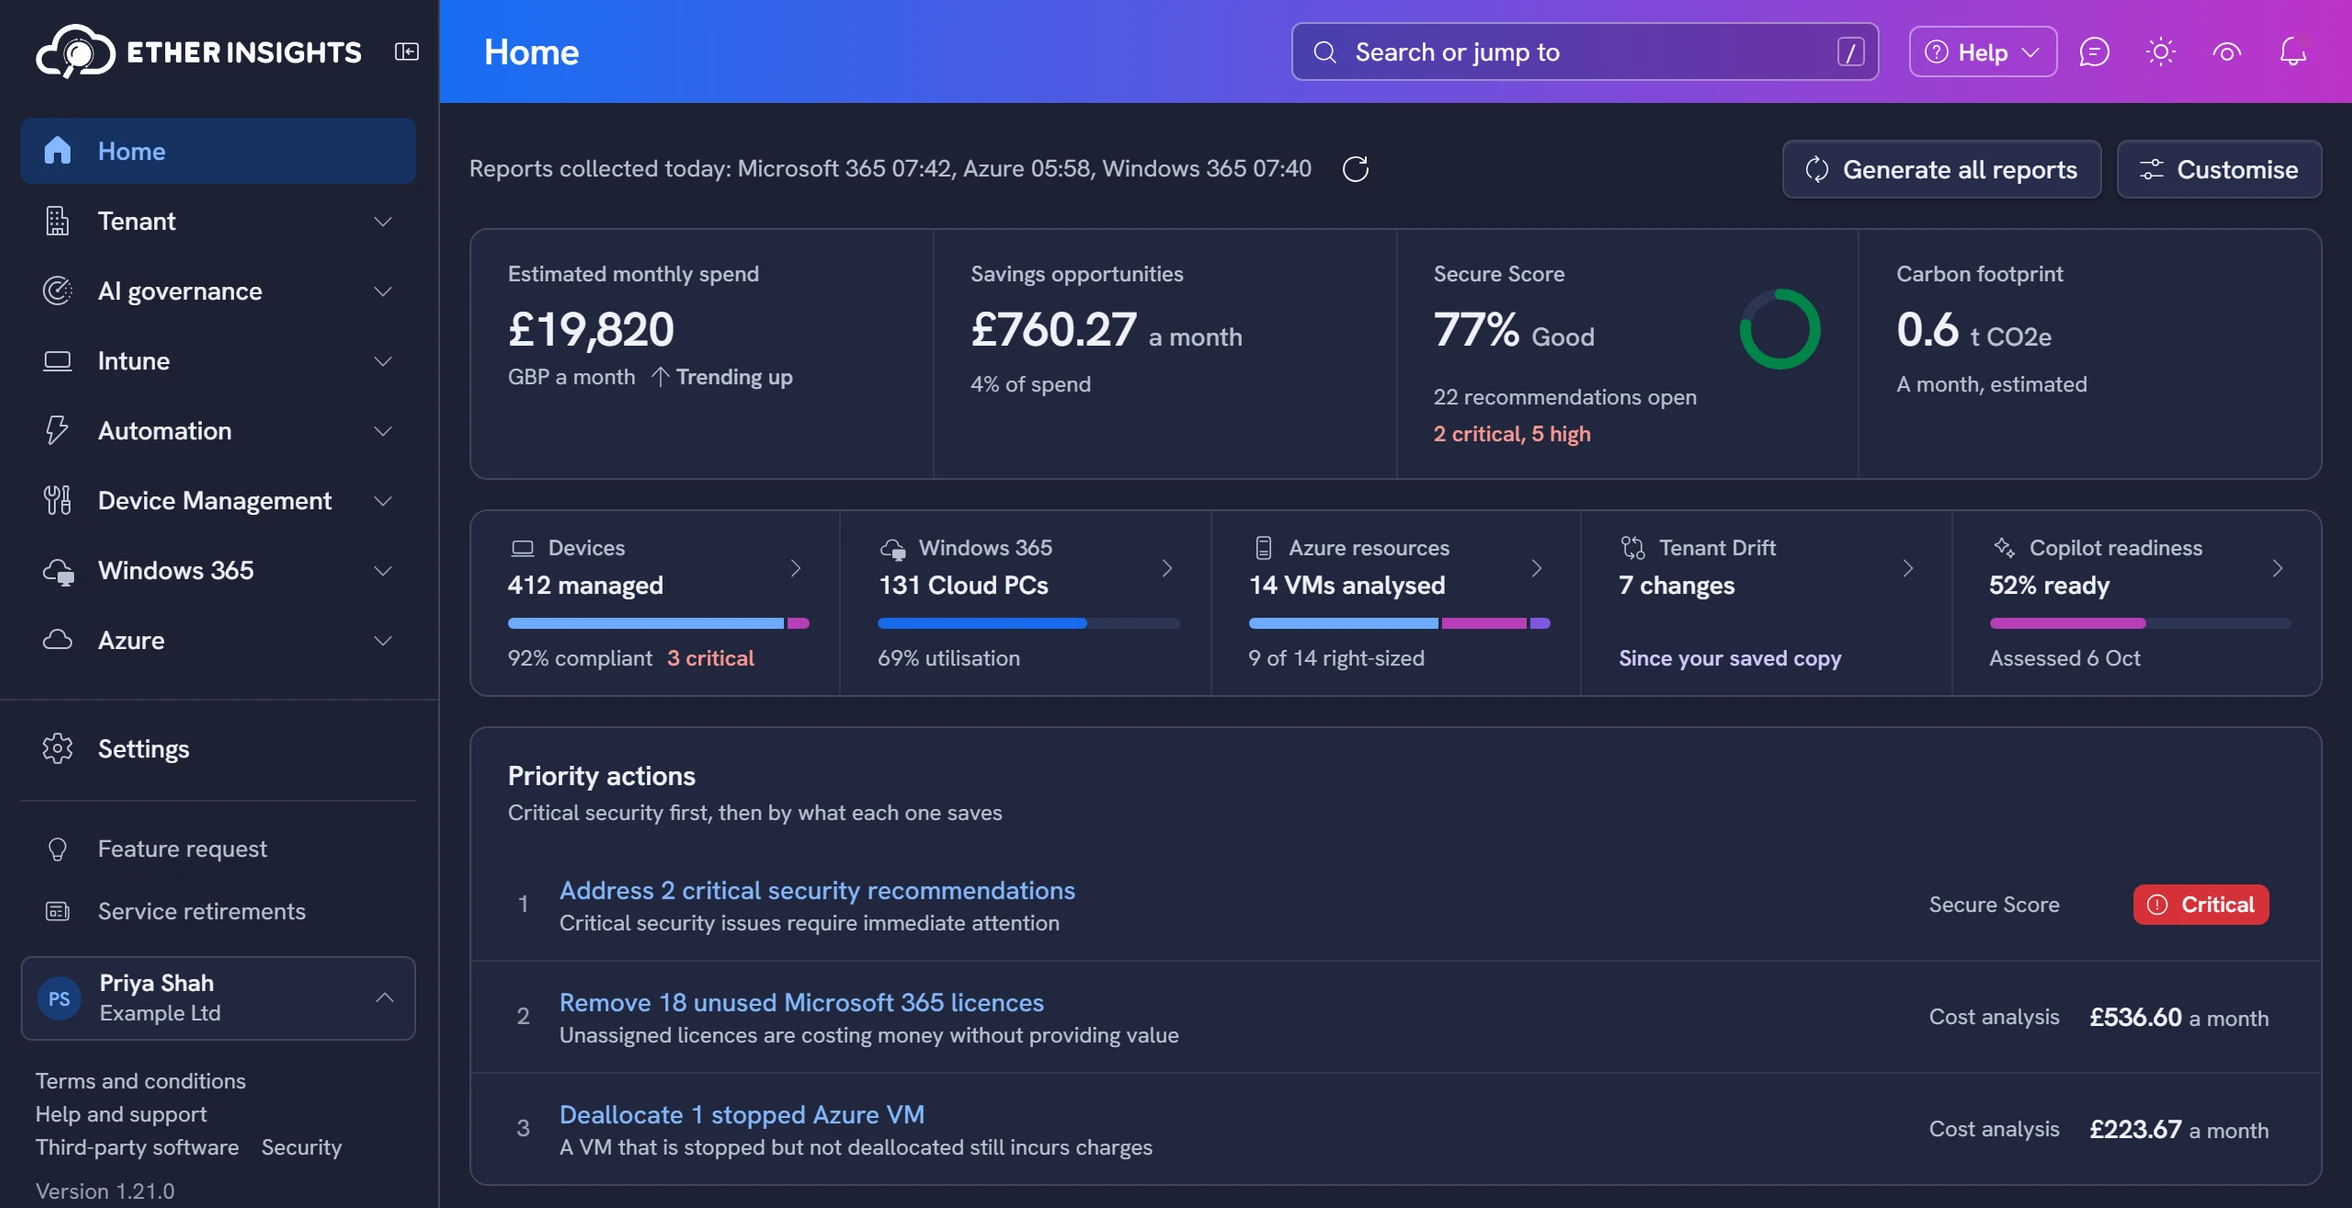
Task: Click the red Critical badge
Action: (2200, 904)
